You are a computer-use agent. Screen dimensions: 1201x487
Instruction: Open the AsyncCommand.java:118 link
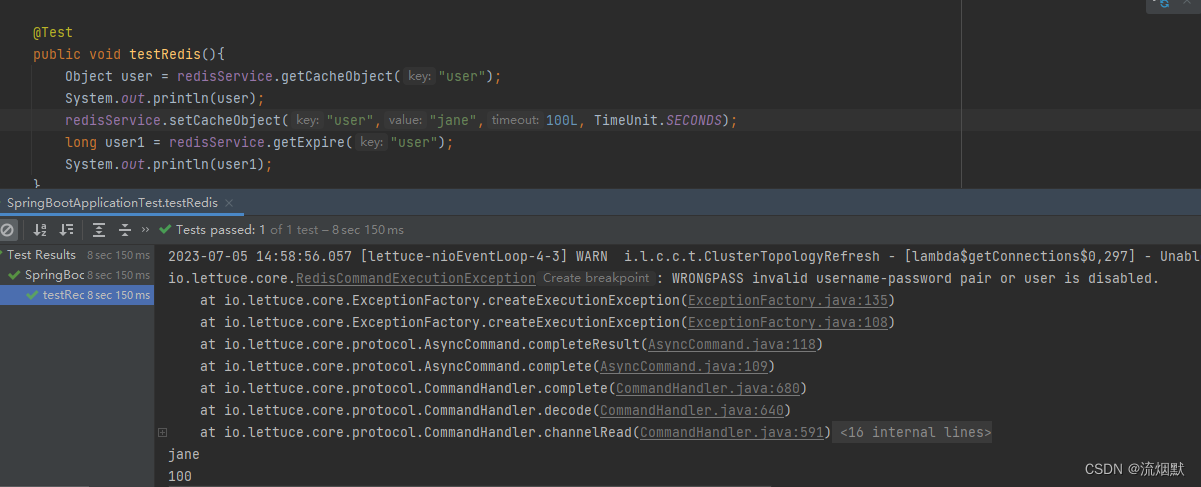coord(734,344)
